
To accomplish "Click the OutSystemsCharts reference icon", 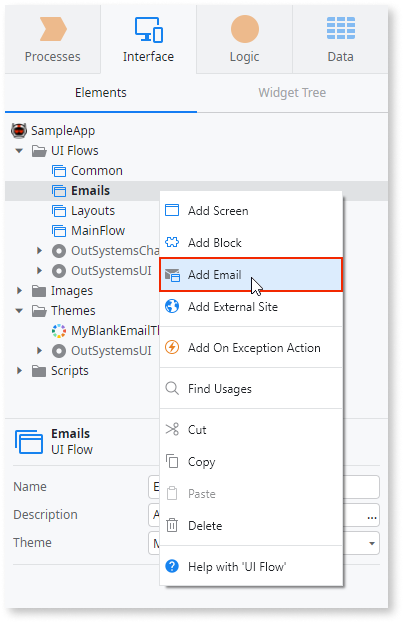I will click(x=59, y=251).
